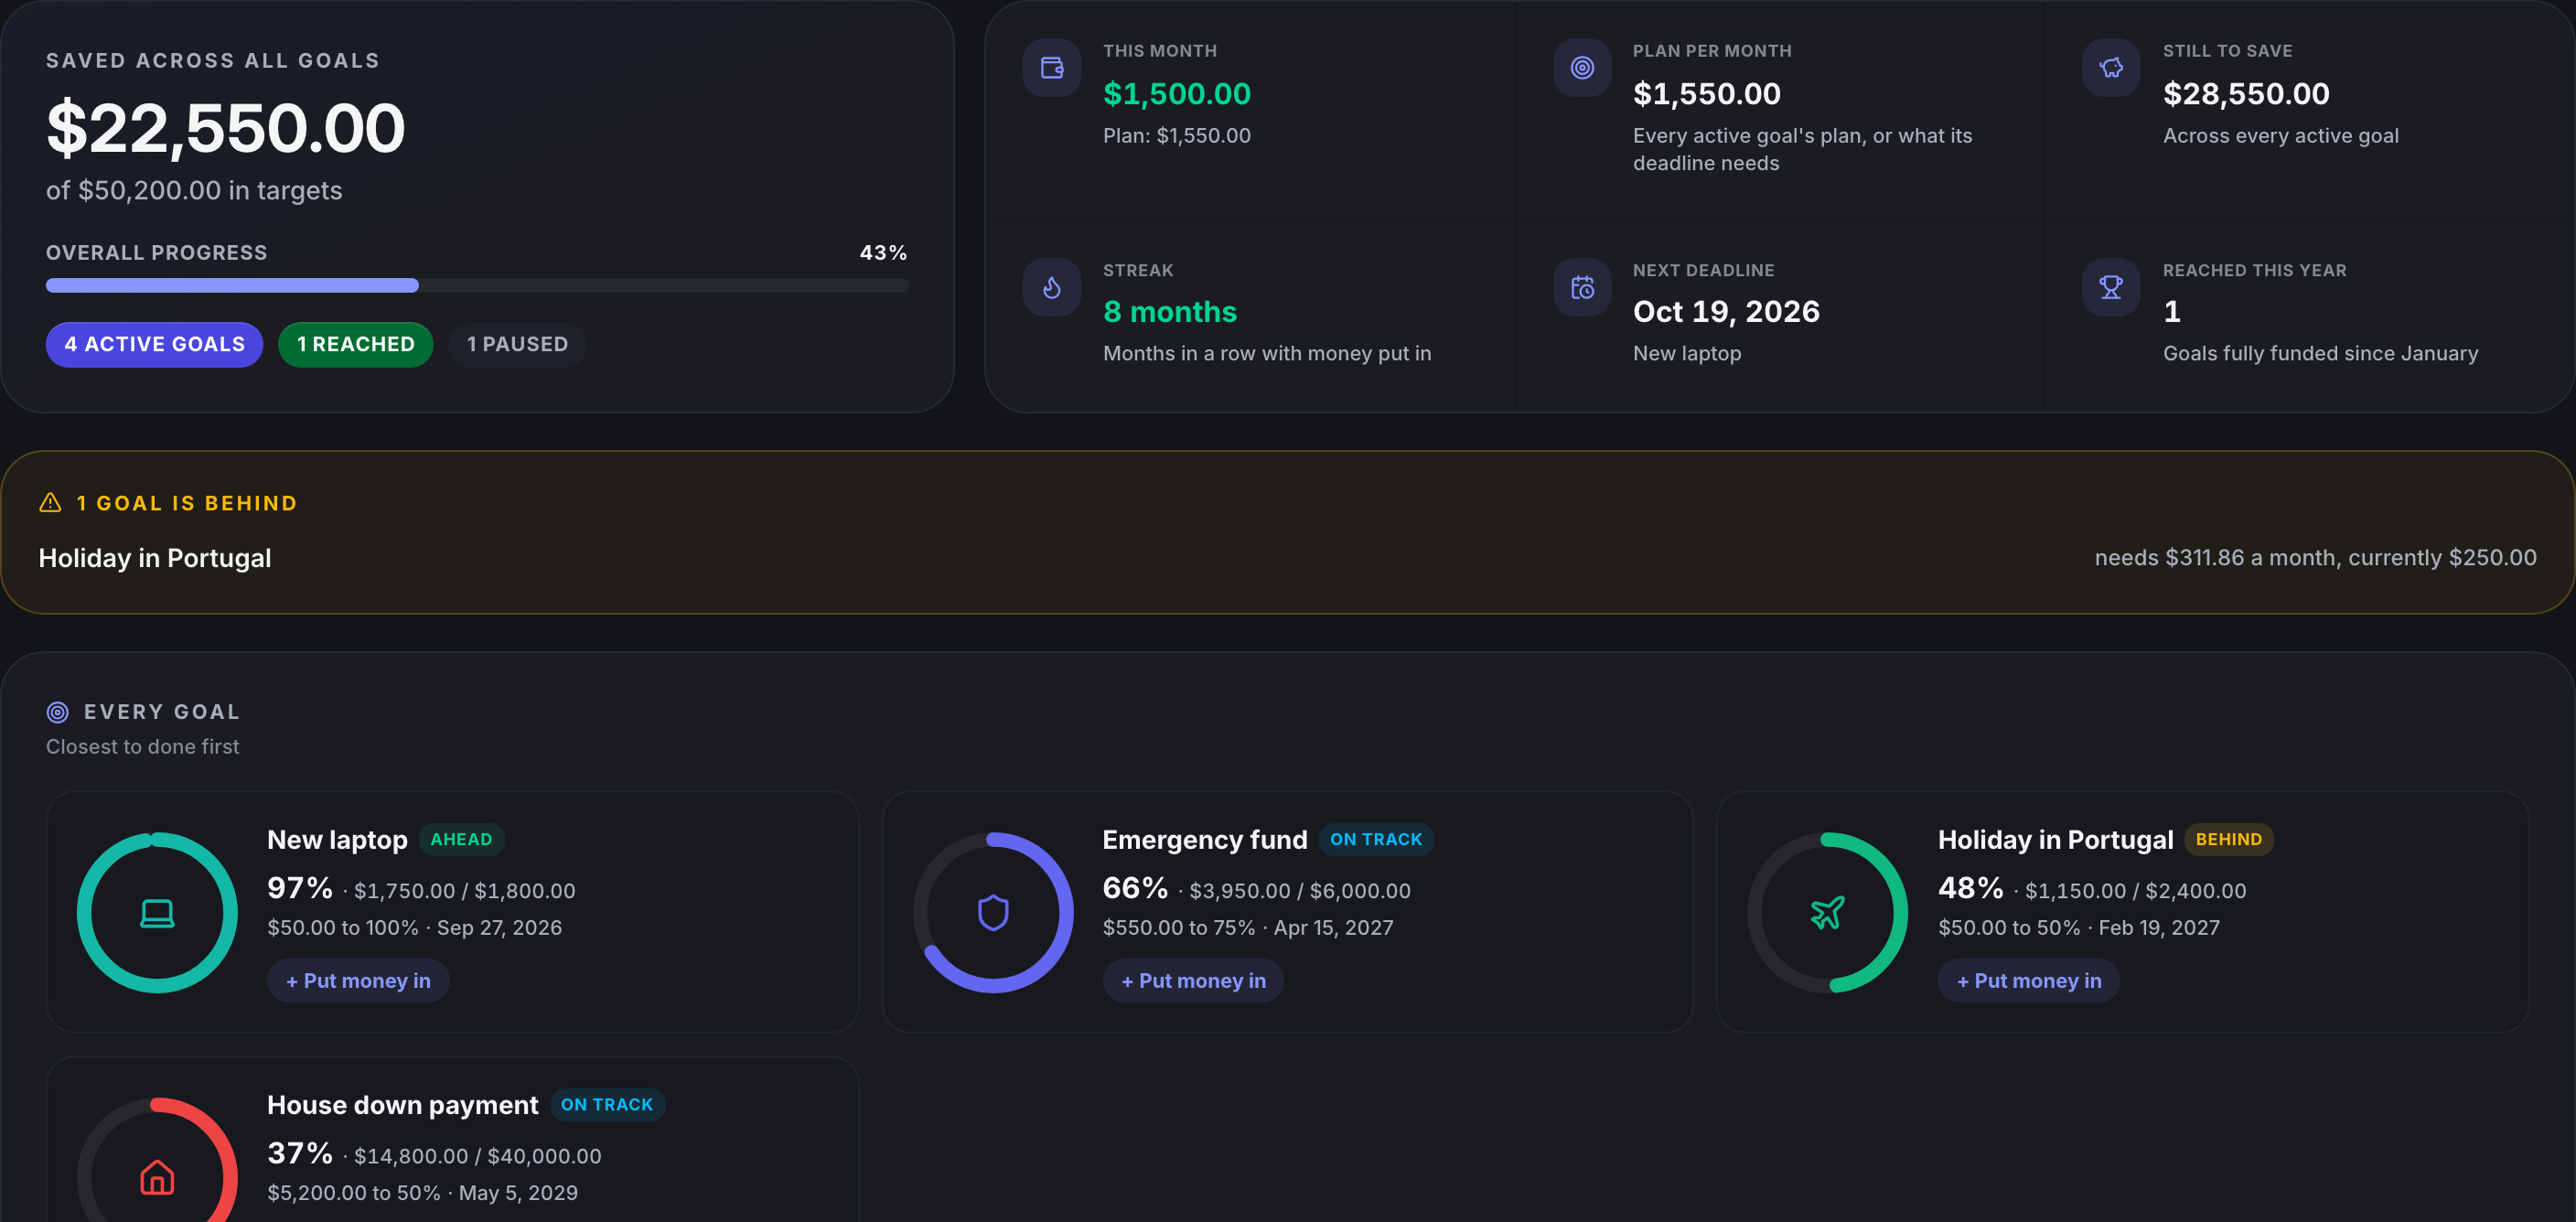Put money in the Emergency fund goal

1193,981
